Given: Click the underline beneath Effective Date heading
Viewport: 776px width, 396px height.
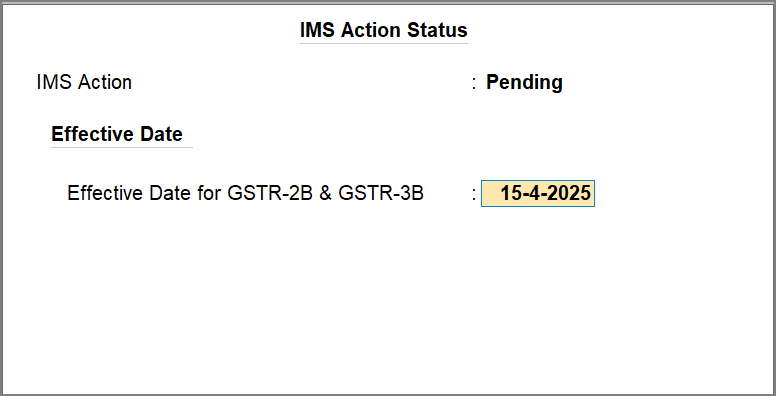Looking at the screenshot, I should pos(122,147).
